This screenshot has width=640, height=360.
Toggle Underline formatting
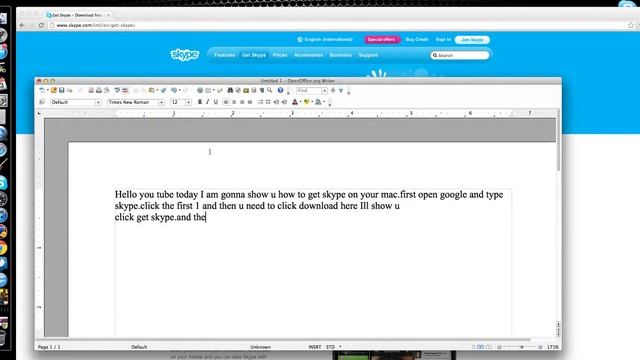216,102
